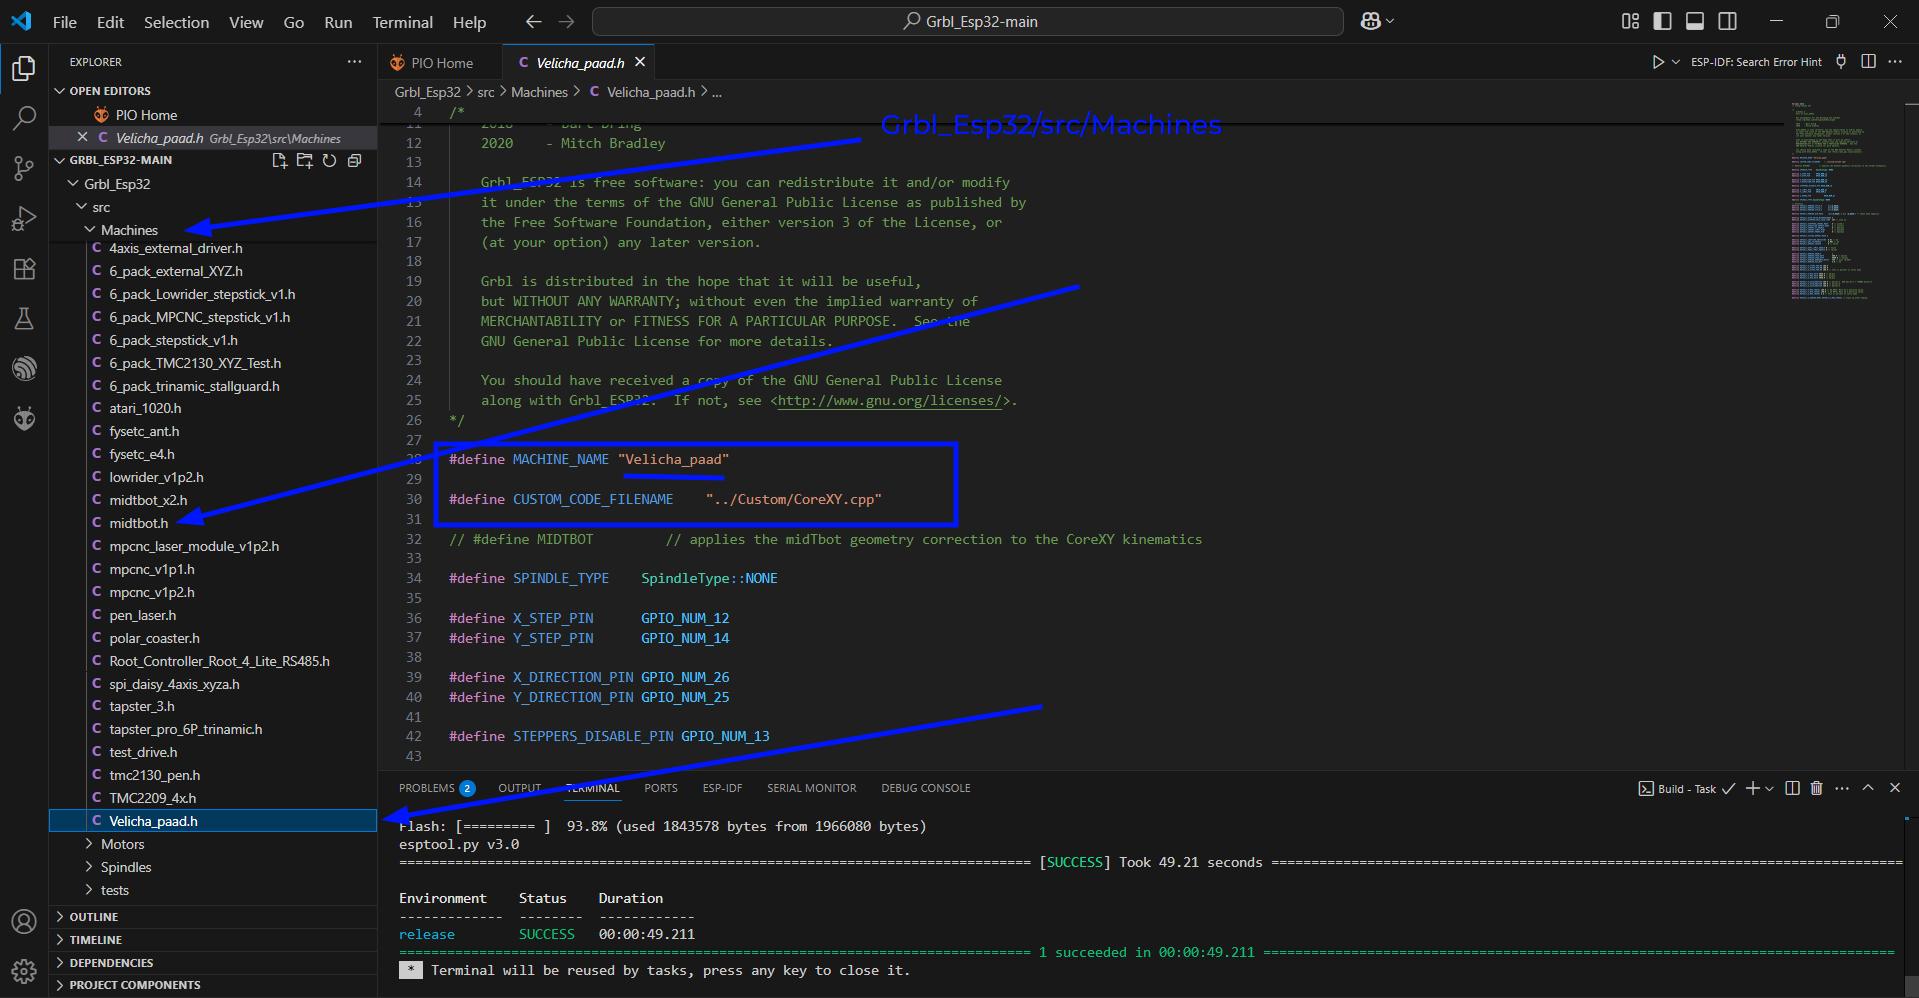1919x998 pixels.
Task: Open the PlatformIO alien icon view
Action: point(24,418)
